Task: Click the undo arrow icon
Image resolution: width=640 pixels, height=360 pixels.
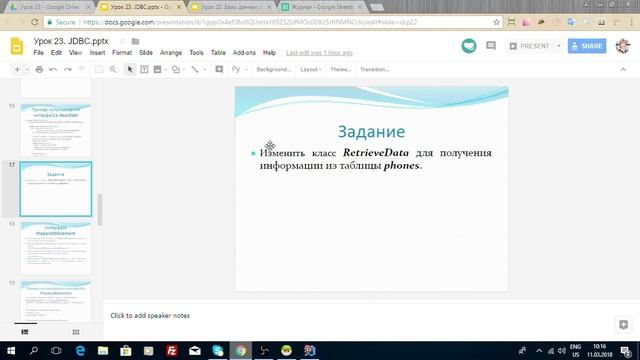Action: point(53,69)
